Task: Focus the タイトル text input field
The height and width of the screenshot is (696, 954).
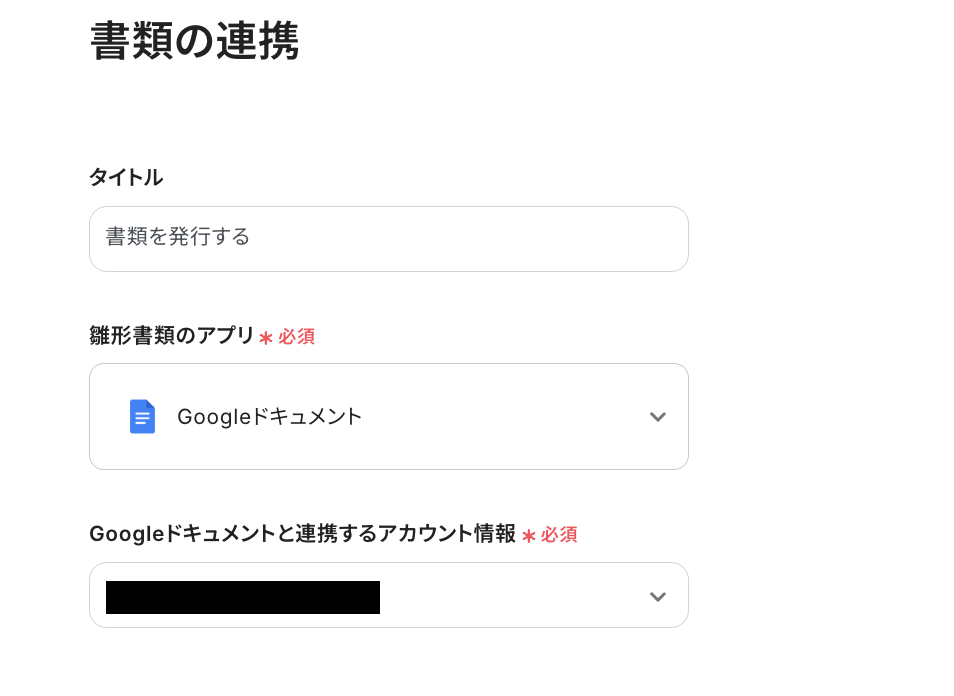Action: 388,239
